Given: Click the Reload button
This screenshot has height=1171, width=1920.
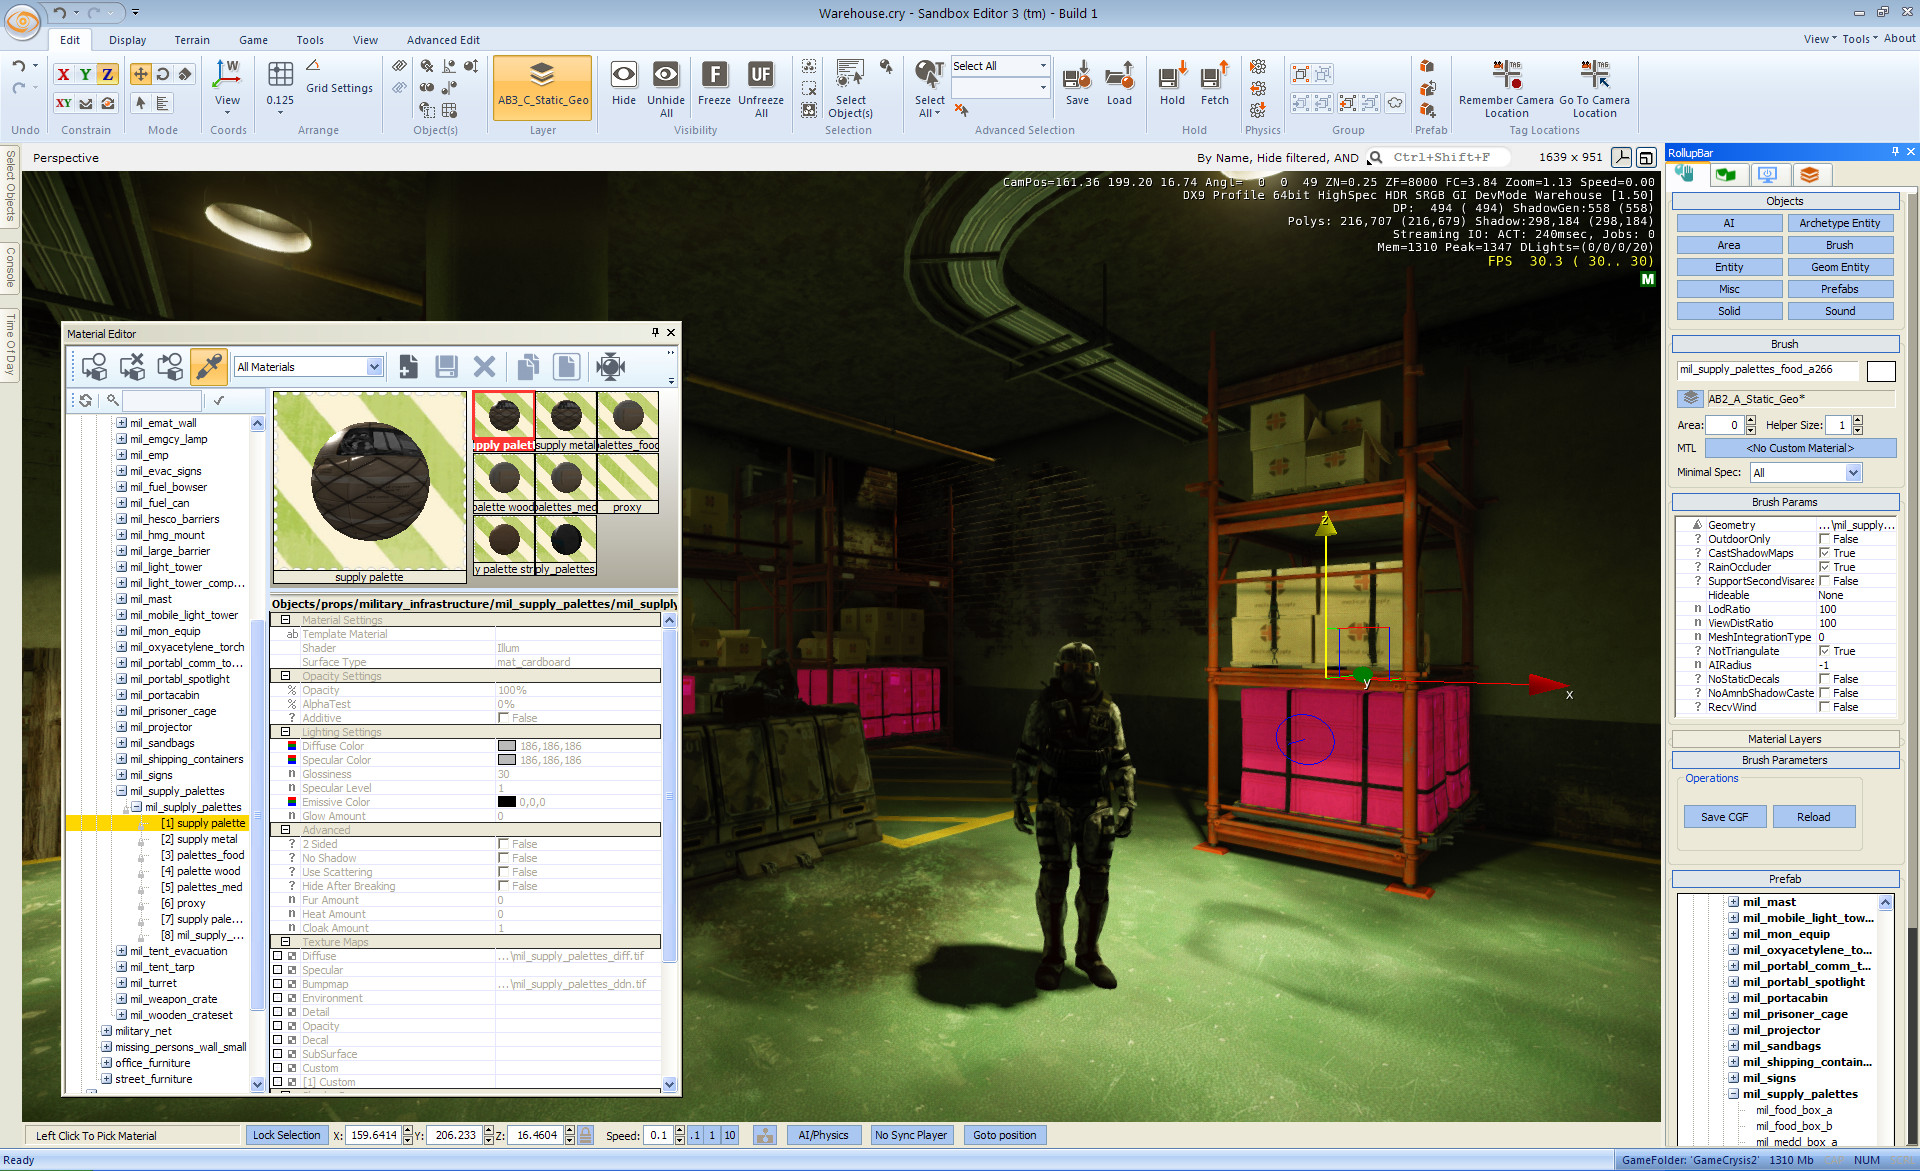Looking at the screenshot, I should (1813, 817).
